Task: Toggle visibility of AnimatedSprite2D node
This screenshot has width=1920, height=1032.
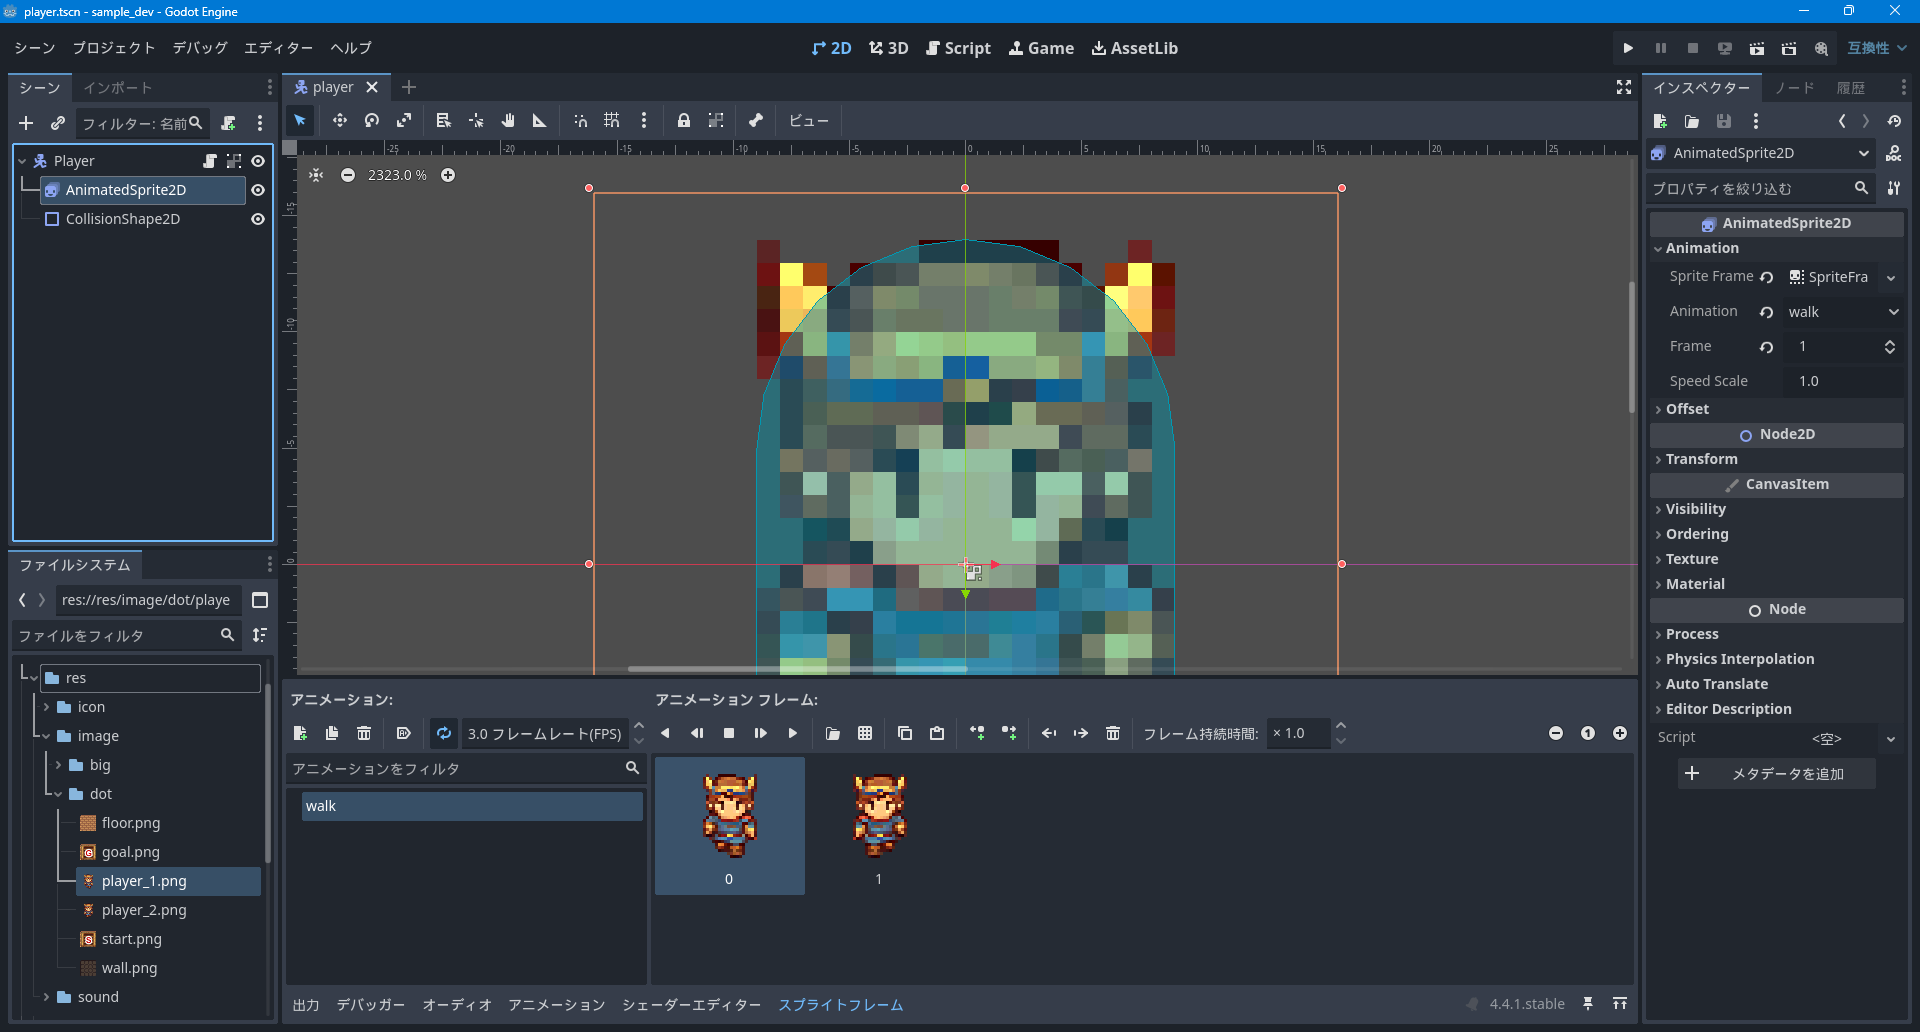Action: [258, 190]
